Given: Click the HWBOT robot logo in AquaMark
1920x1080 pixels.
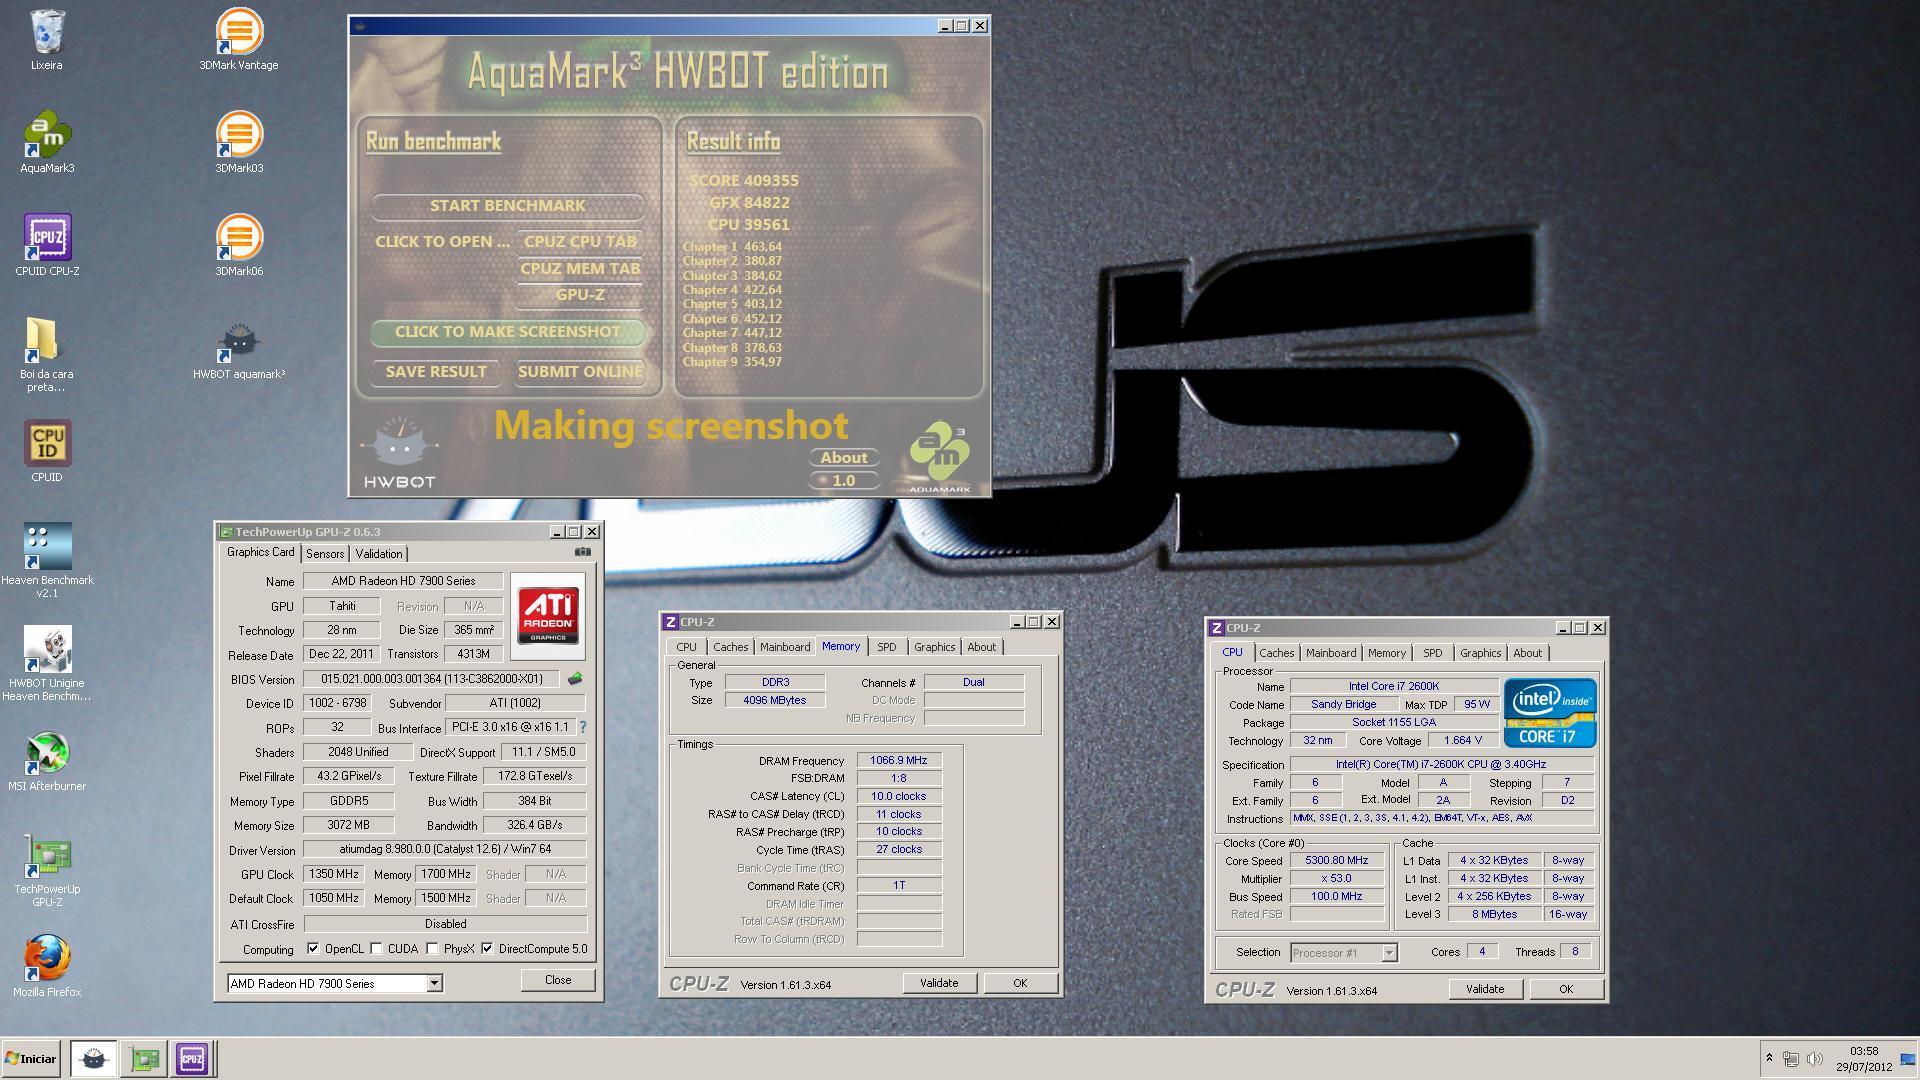Looking at the screenshot, I should (x=399, y=453).
